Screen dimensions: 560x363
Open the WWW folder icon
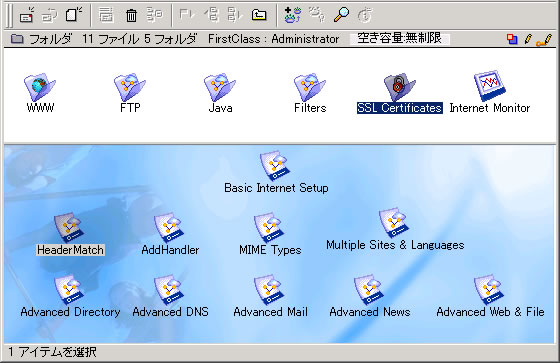pyautogui.click(x=40, y=88)
